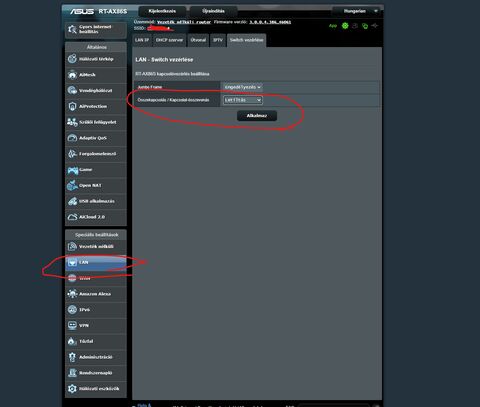Click the Kijelentkezés logout button
The width and height of the screenshot is (480, 407).
(162, 11)
